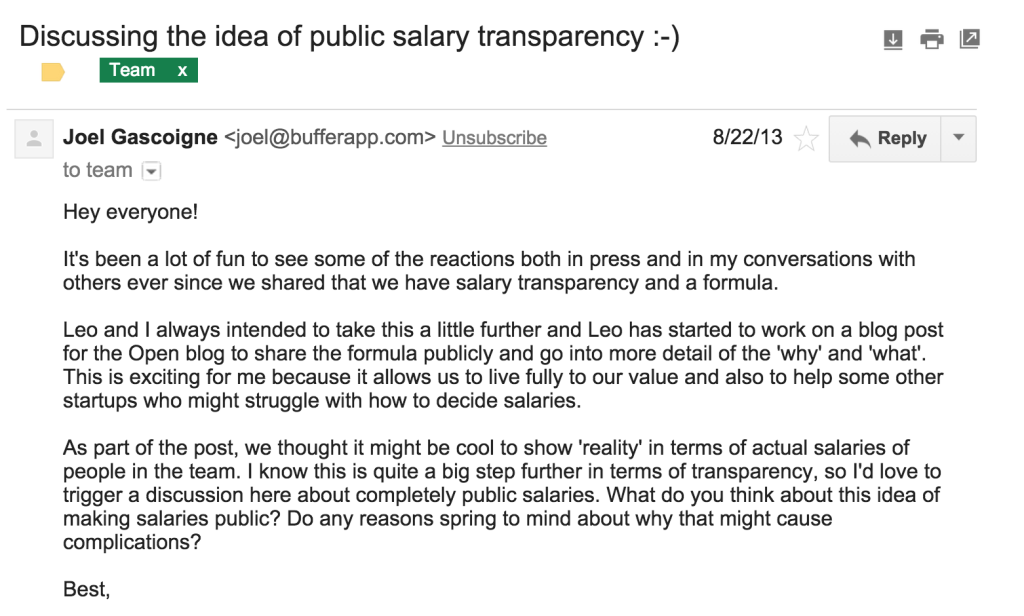Click the email subject title
This screenshot has width=1024, height=616.
click(349, 36)
